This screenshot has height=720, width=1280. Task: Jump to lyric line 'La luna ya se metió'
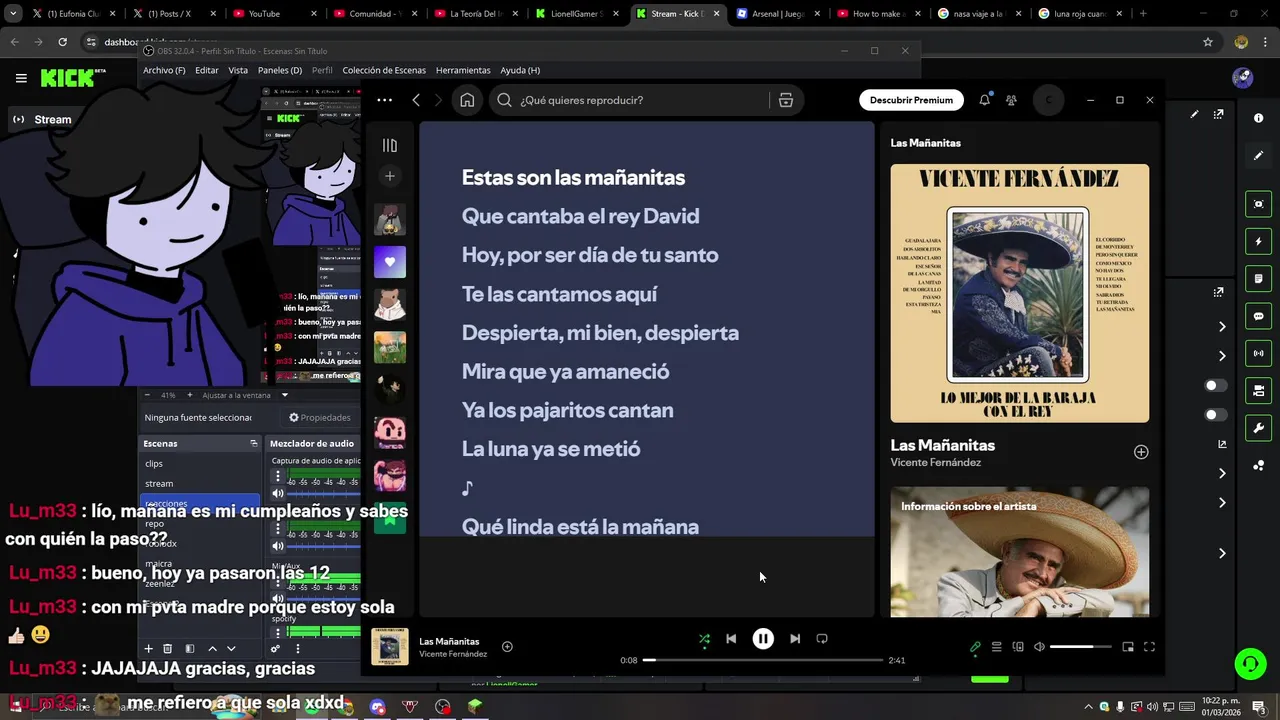point(551,449)
